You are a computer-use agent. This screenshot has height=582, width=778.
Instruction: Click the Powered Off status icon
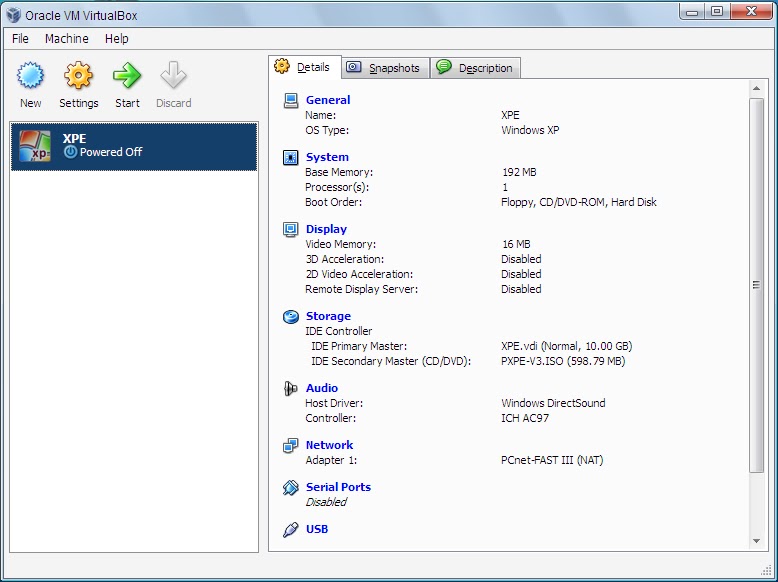click(70, 152)
